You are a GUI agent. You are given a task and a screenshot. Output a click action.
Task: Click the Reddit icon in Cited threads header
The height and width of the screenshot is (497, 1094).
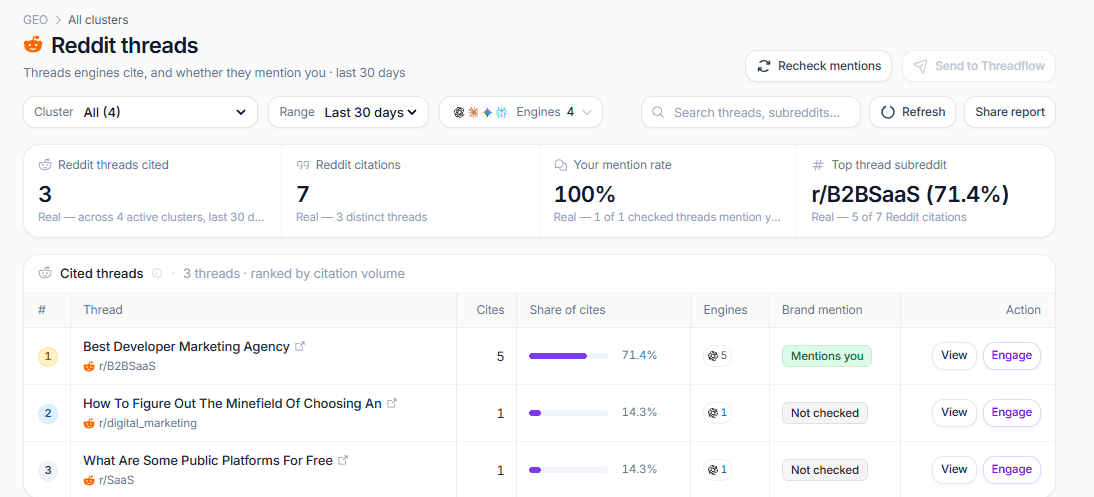point(45,274)
